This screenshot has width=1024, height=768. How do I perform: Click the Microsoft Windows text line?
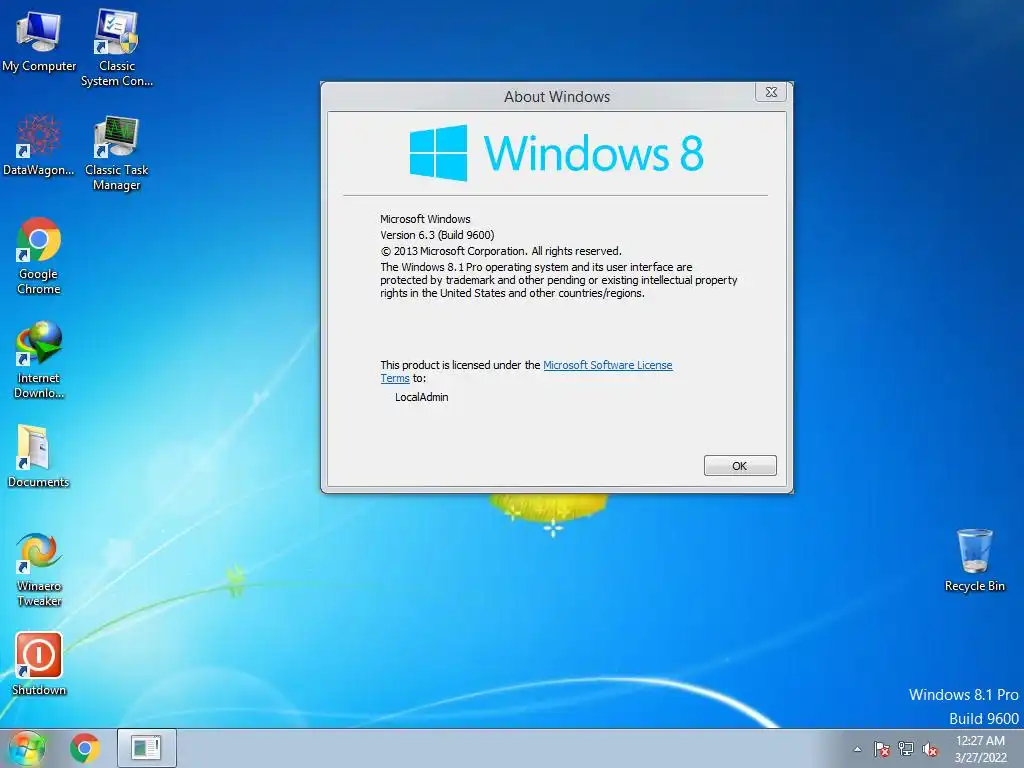point(425,219)
